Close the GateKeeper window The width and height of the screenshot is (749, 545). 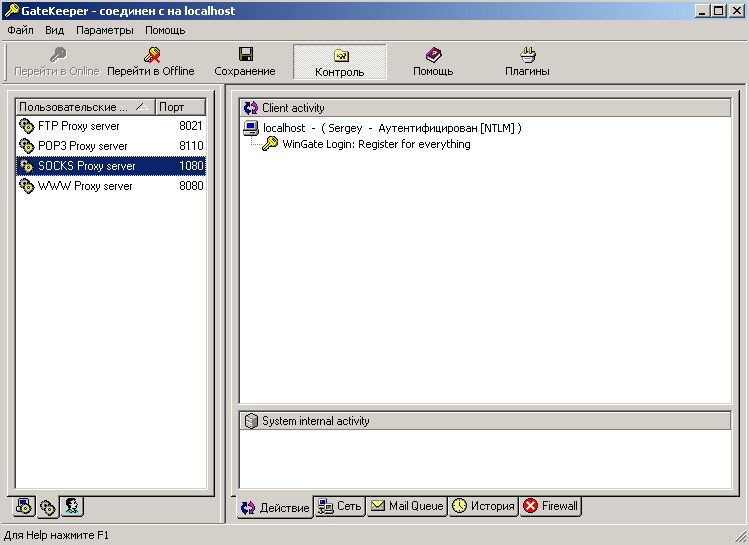(737, 11)
